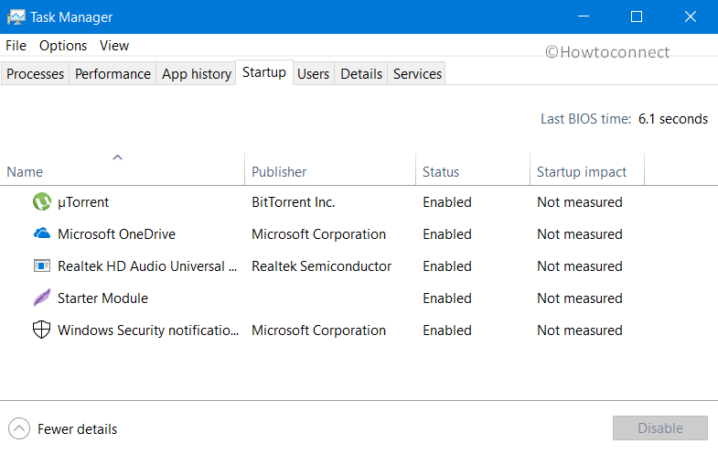Click Enabled status for µTorrent
This screenshot has width=718, height=455.
447,202
